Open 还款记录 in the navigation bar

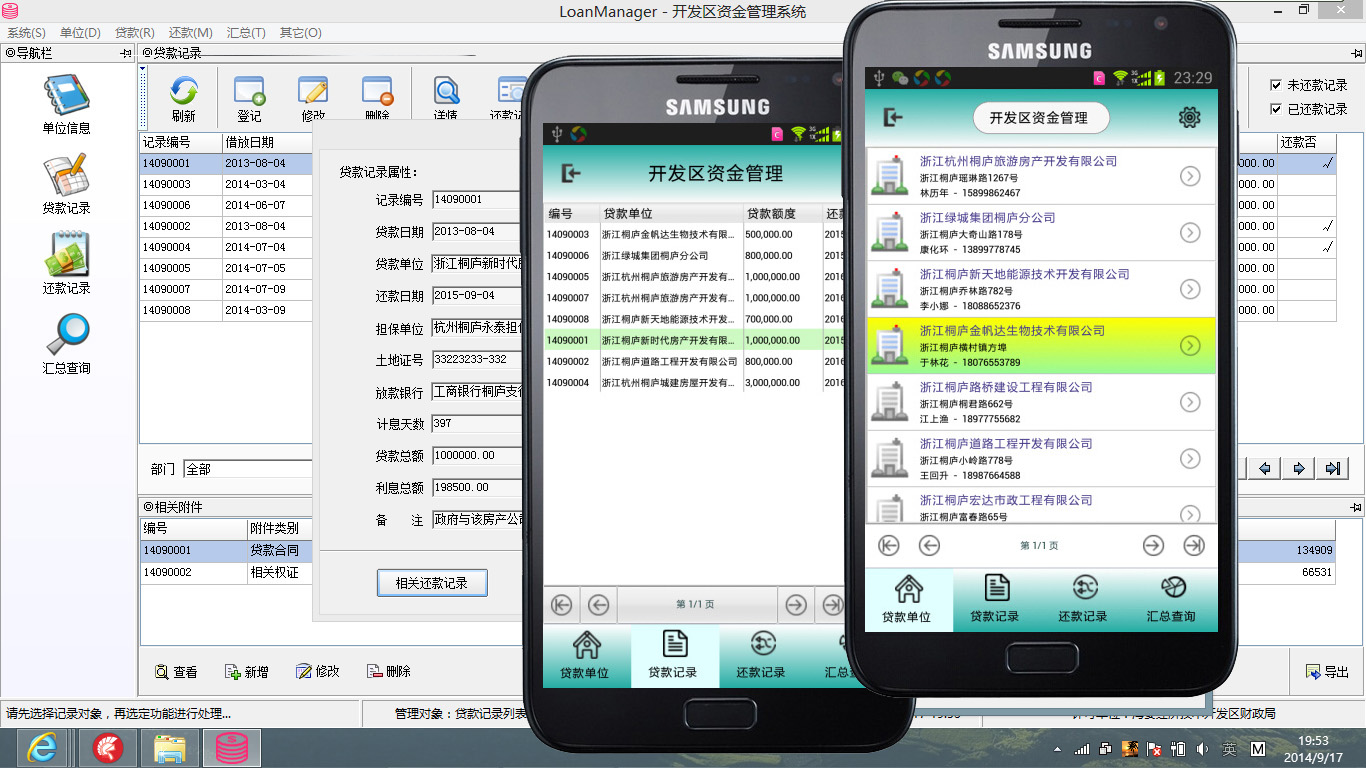click(x=66, y=264)
